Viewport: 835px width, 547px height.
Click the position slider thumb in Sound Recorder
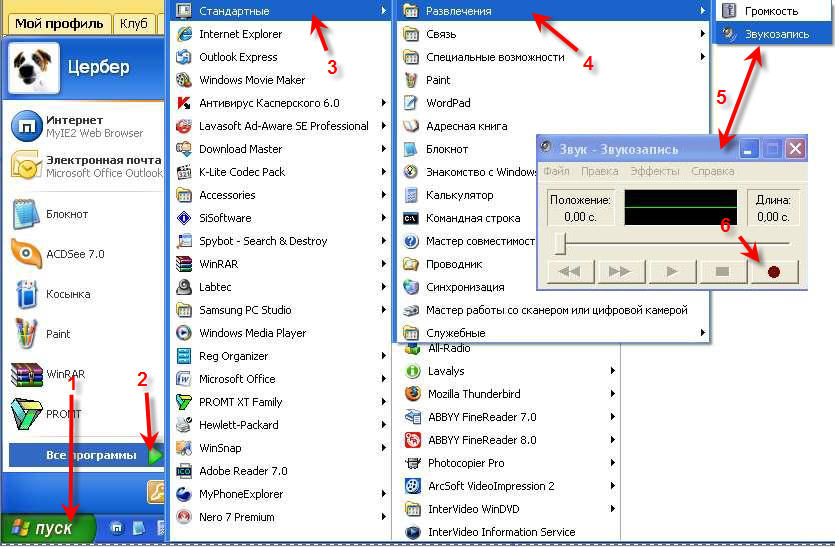(559, 243)
